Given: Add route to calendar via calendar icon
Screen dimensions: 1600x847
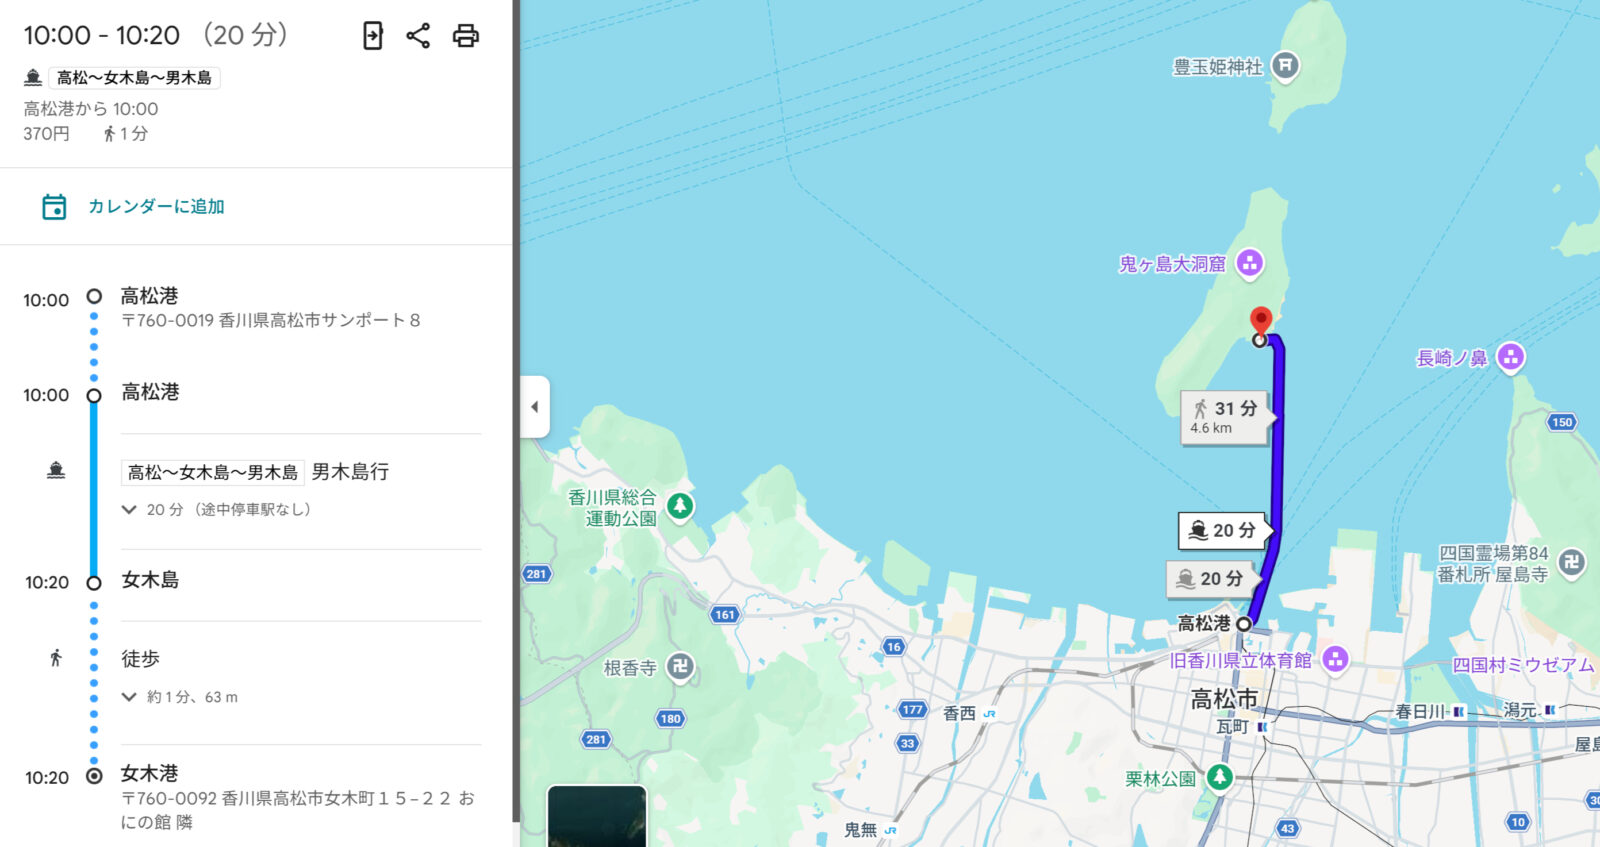Looking at the screenshot, I should (54, 207).
